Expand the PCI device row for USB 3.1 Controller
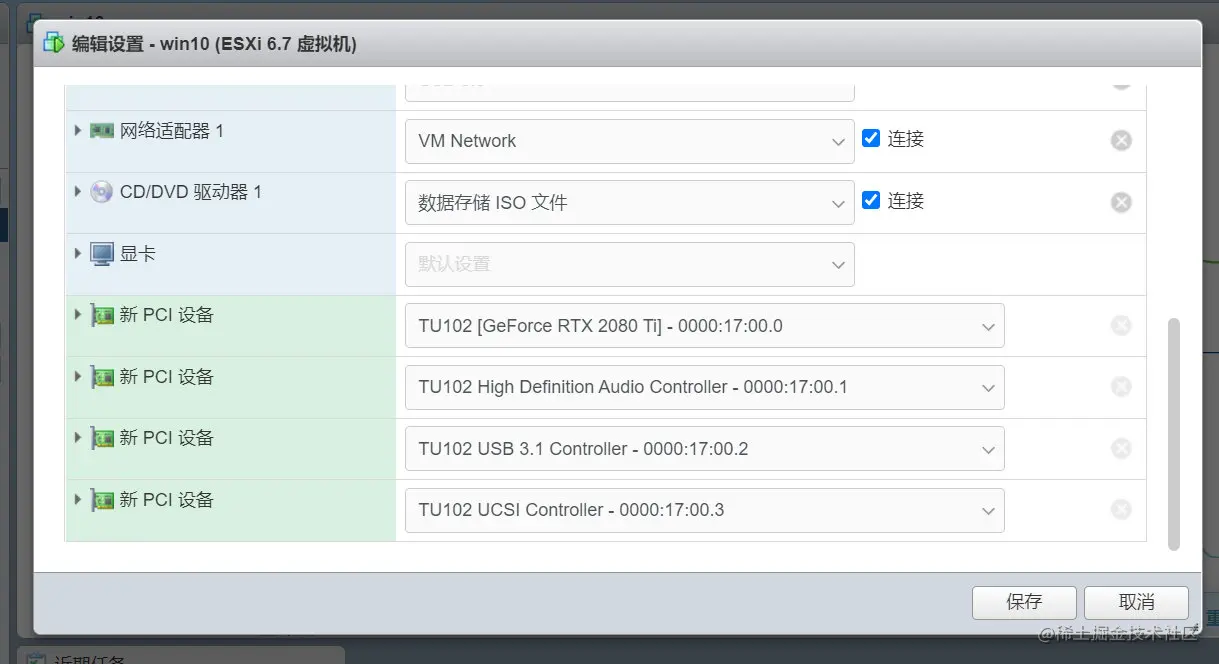Viewport: 1219px width, 664px height. pos(78,438)
